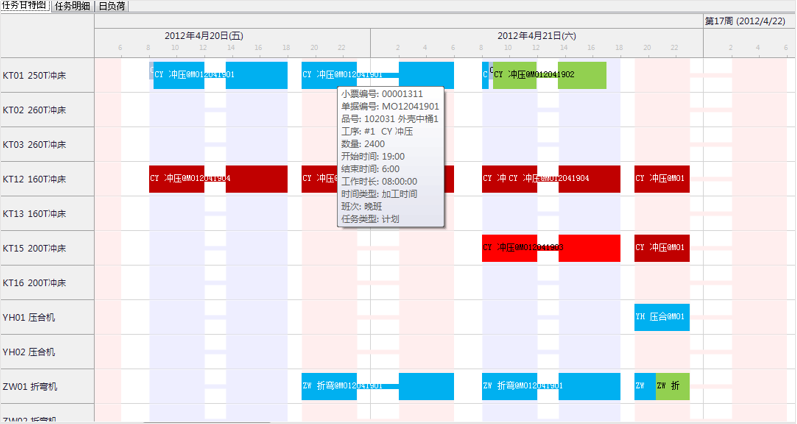797x424 pixels.
Task: Click the 2012年4月21日(六) date header
Action: (536, 35)
